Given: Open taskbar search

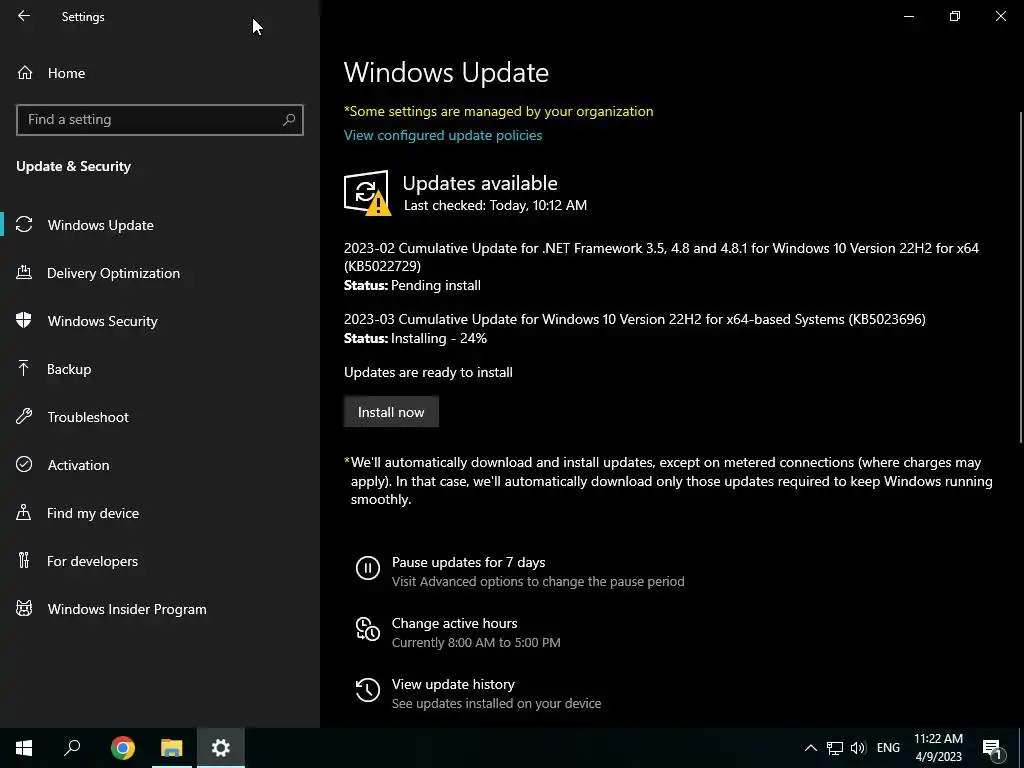Looking at the screenshot, I should (72, 748).
